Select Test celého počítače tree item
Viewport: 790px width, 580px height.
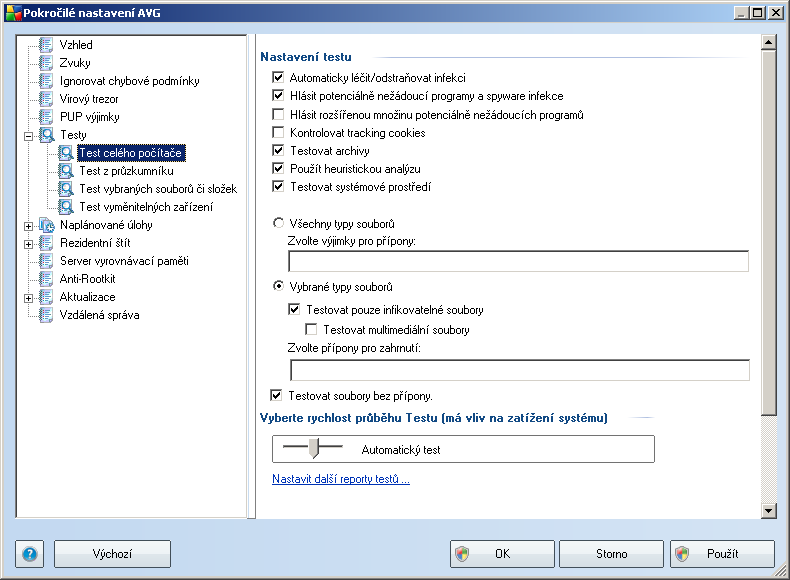pos(131,153)
